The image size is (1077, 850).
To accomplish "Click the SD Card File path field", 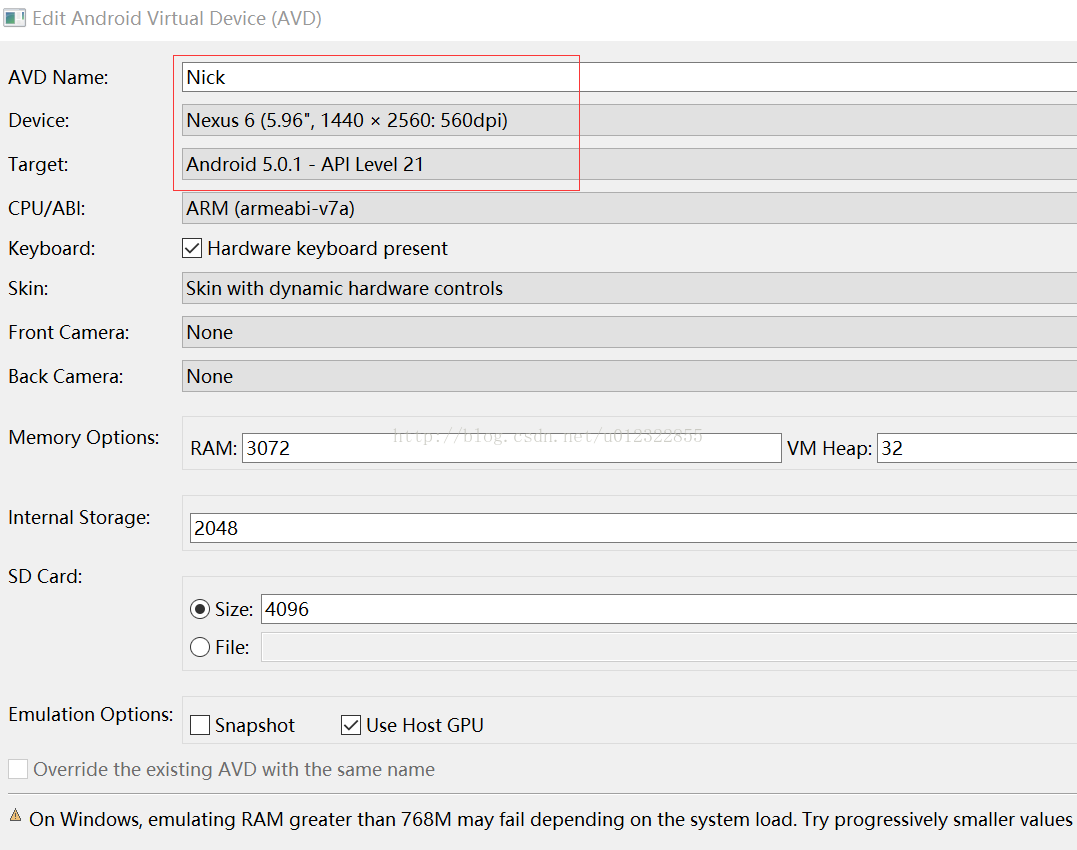I will pyautogui.click(x=669, y=647).
